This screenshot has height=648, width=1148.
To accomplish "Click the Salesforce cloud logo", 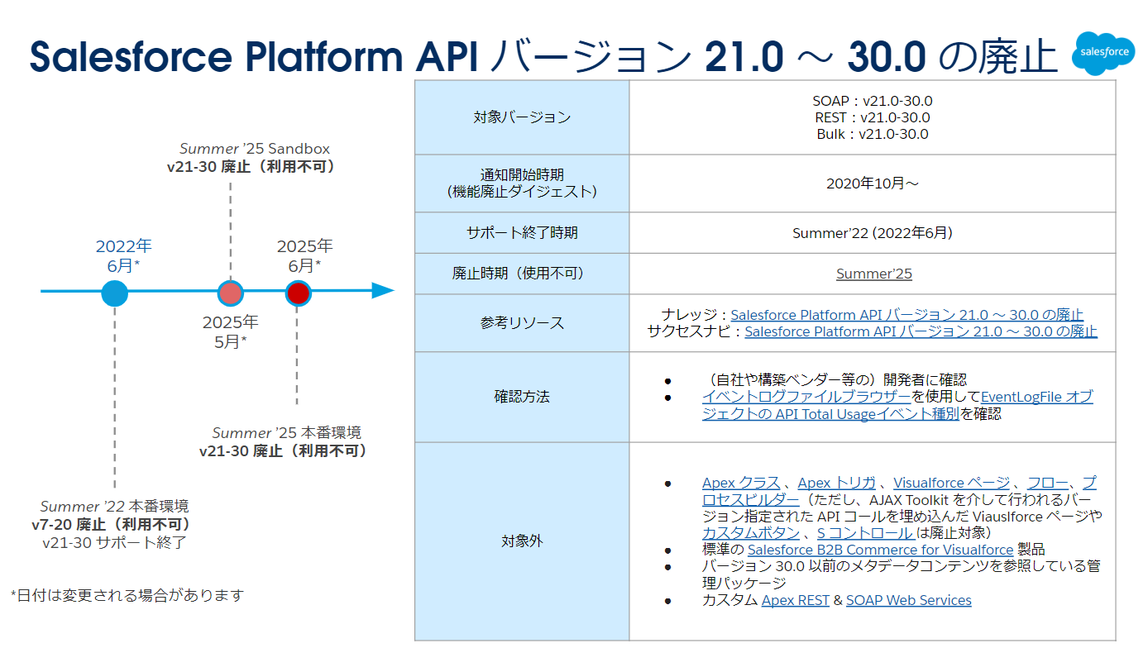I will (1103, 53).
